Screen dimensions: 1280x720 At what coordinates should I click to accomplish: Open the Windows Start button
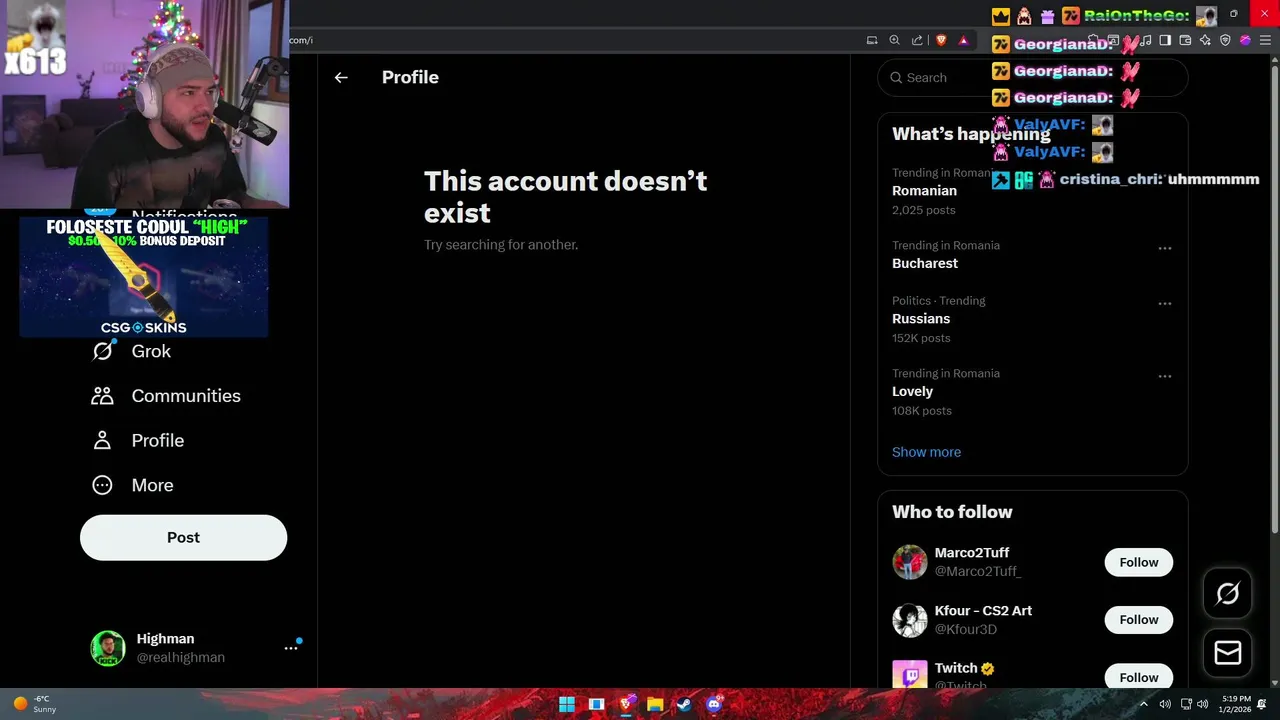[x=567, y=704]
